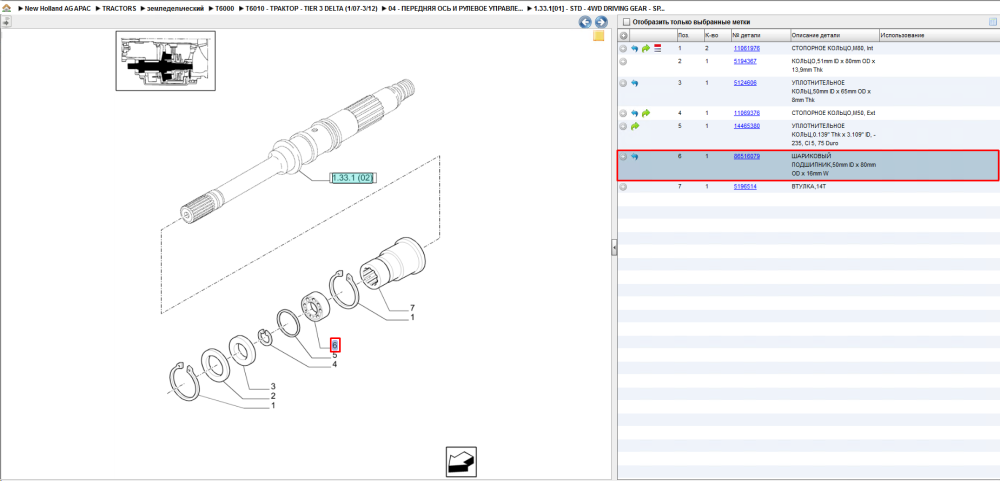Click the return arrow icon below the diagram
This screenshot has width=1000, height=481.
460,462
